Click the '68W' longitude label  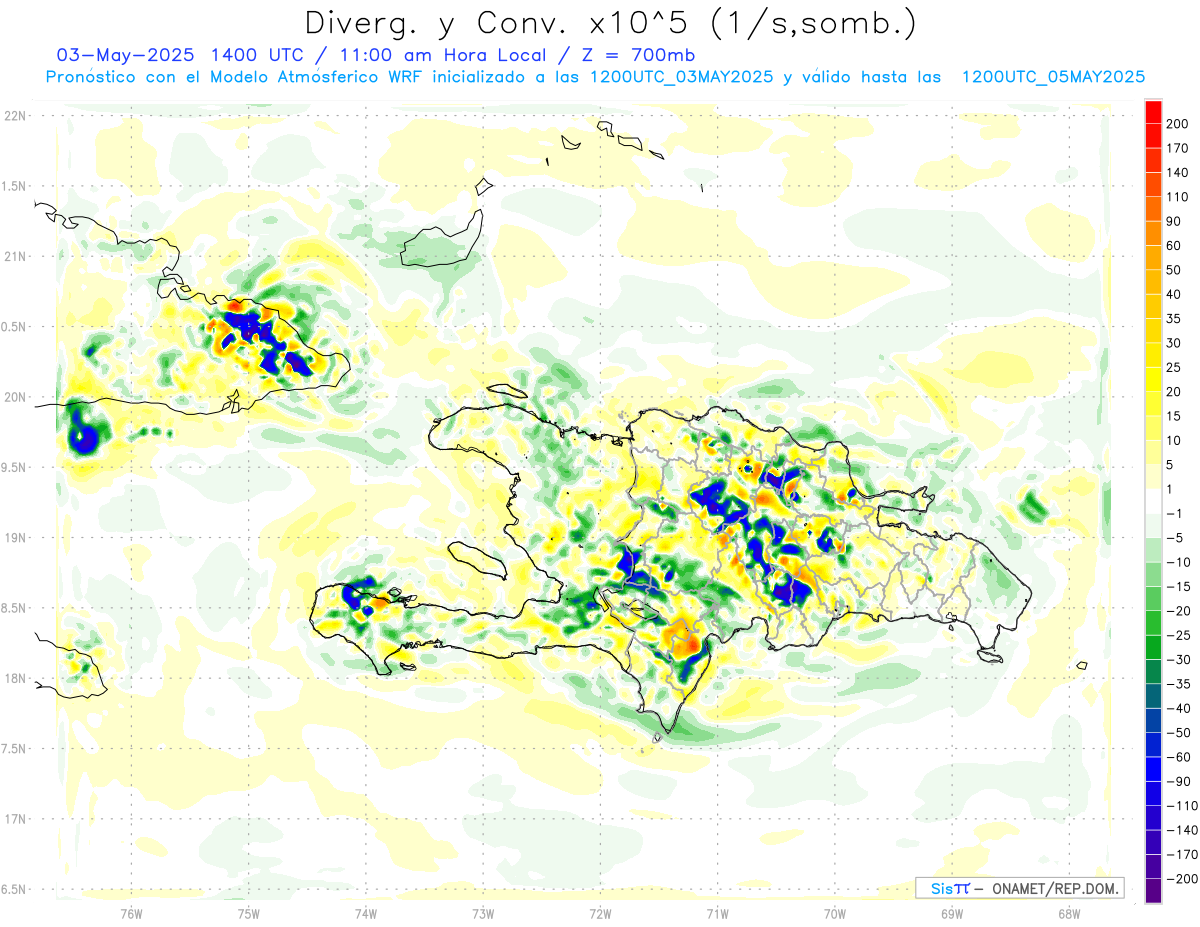click(x=1069, y=914)
